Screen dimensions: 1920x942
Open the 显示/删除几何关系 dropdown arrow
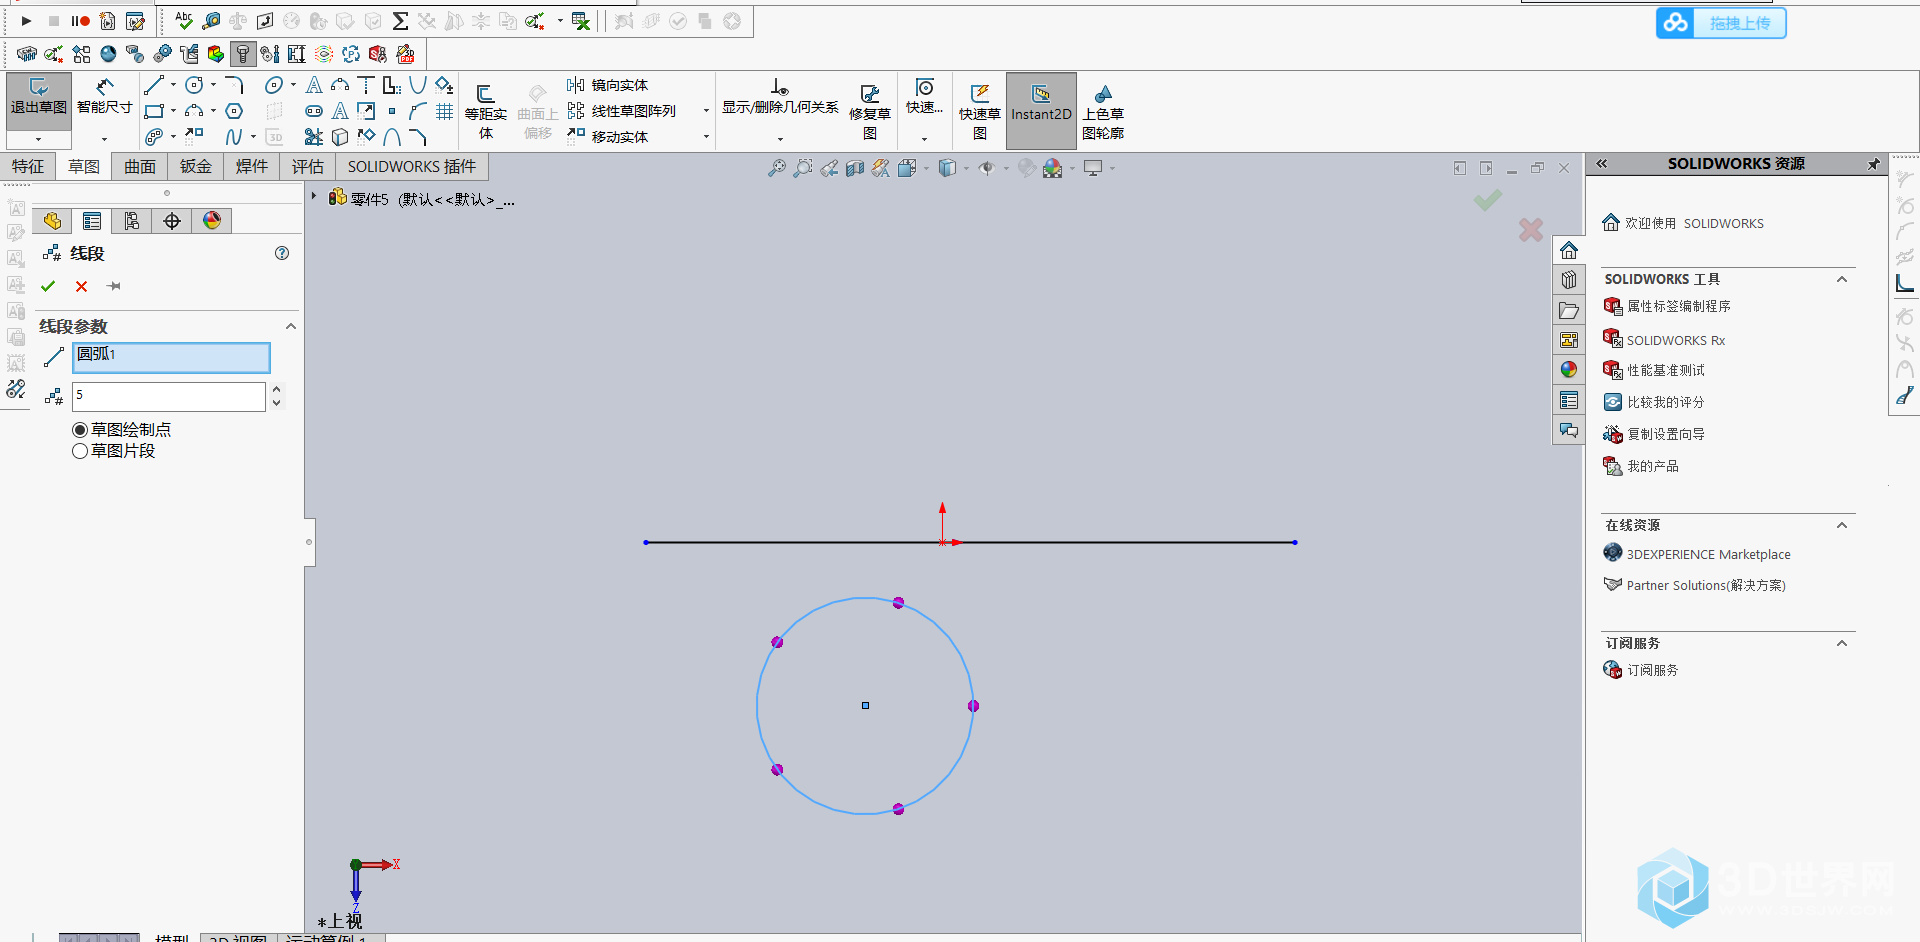[780, 139]
